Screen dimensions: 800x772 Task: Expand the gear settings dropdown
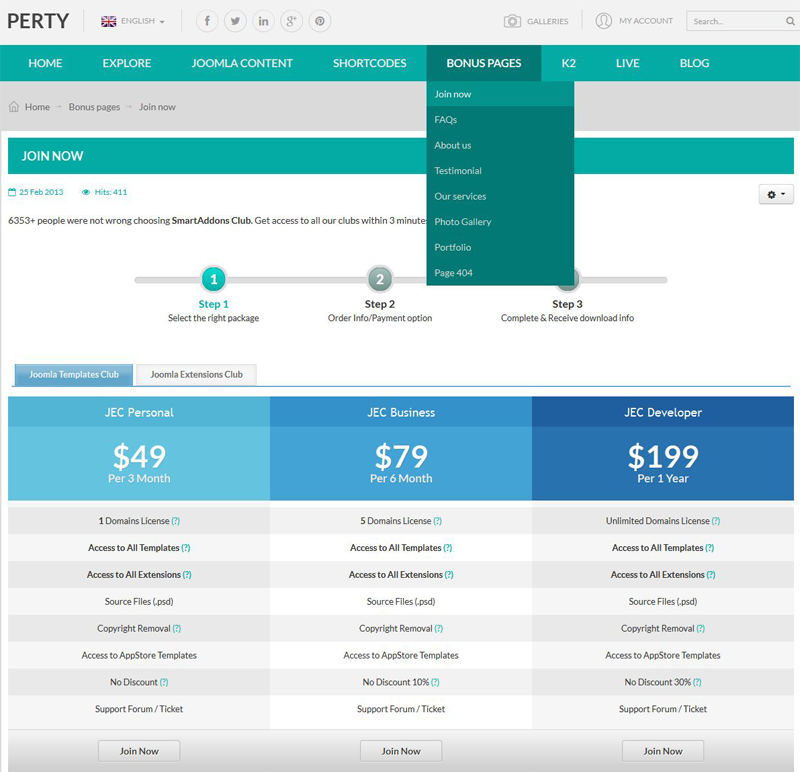coord(775,195)
